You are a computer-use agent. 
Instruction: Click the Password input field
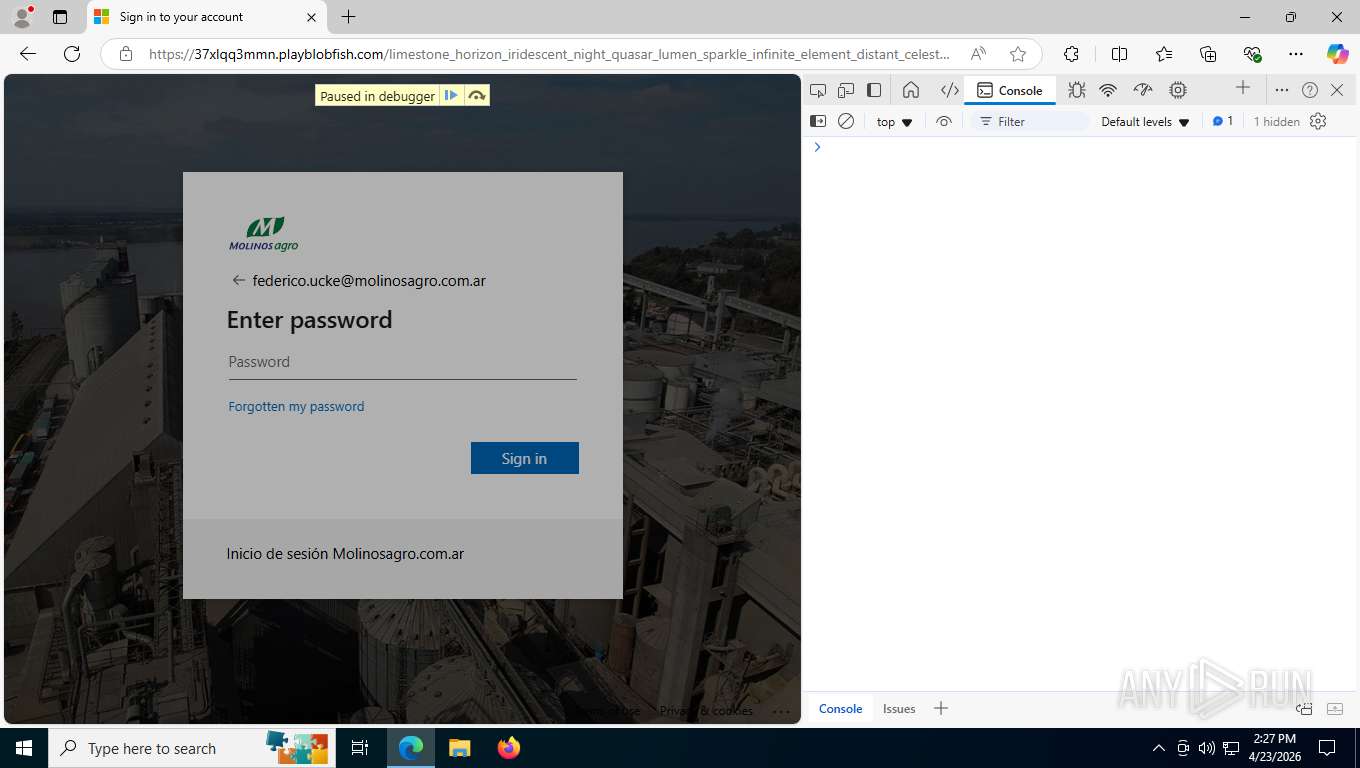(x=402, y=362)
